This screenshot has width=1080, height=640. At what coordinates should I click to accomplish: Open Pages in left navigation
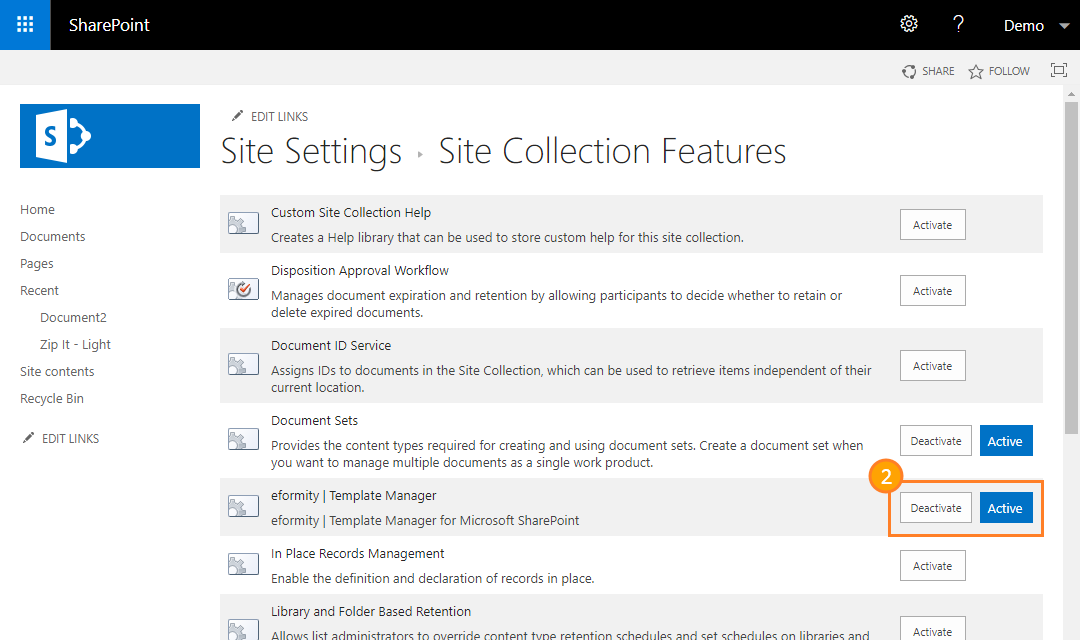[37, 263]
